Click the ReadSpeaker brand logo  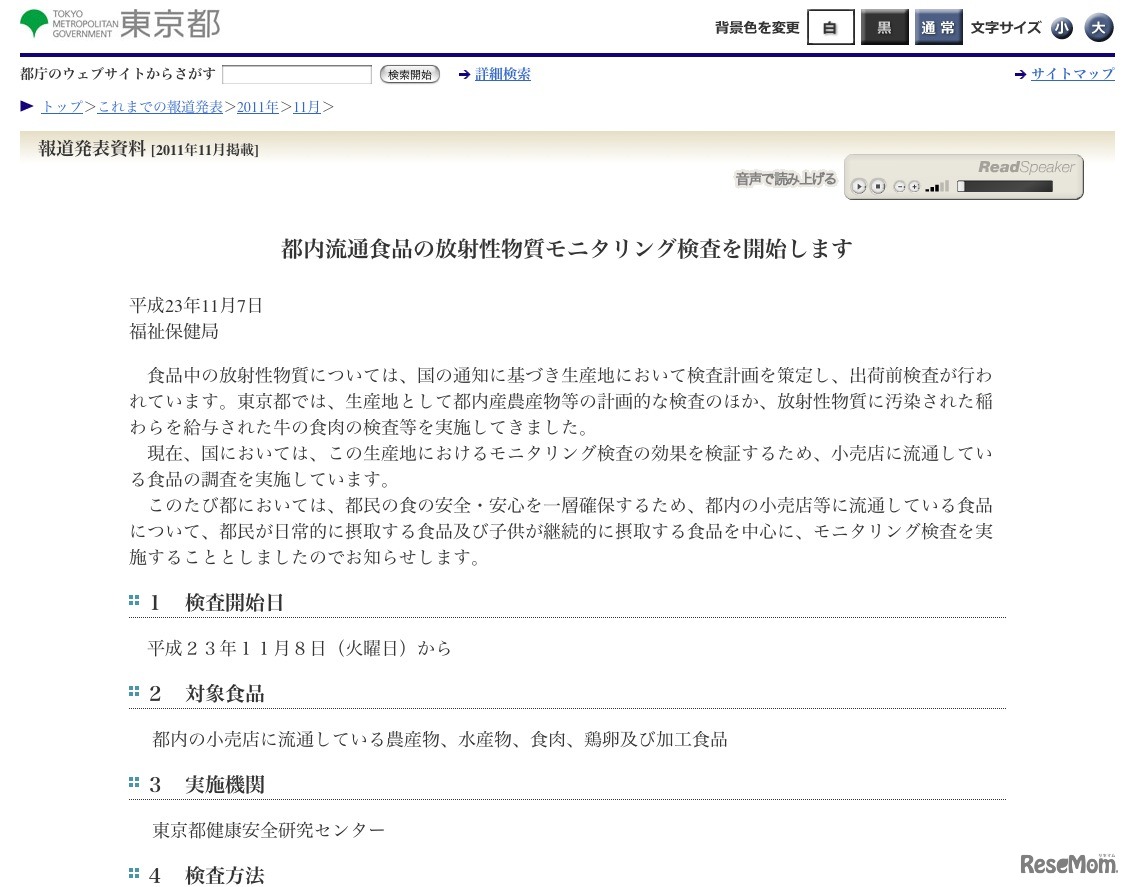click(x=1026, y=167)
